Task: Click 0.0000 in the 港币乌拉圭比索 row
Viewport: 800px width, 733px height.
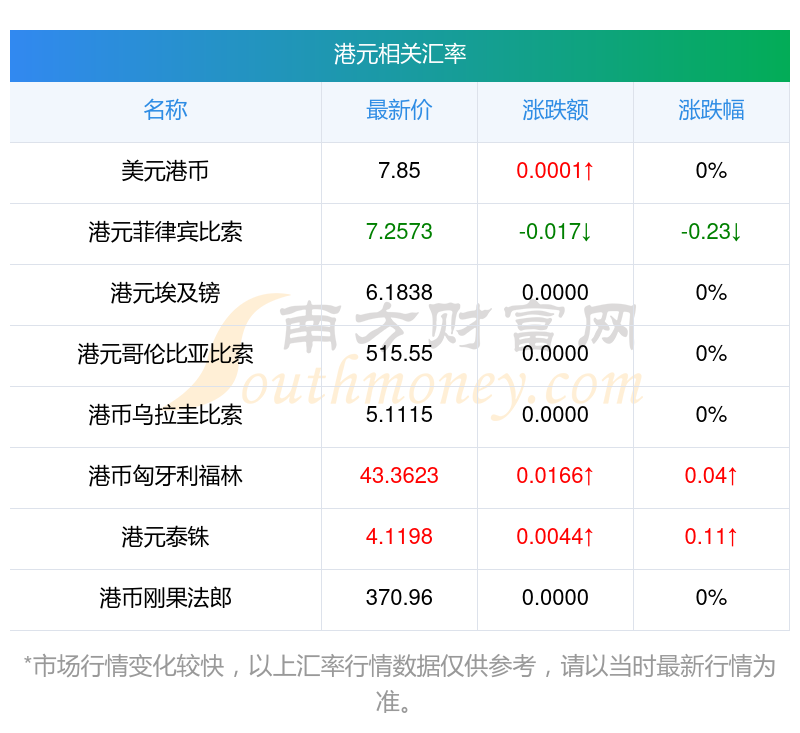Action: point(555,415)
